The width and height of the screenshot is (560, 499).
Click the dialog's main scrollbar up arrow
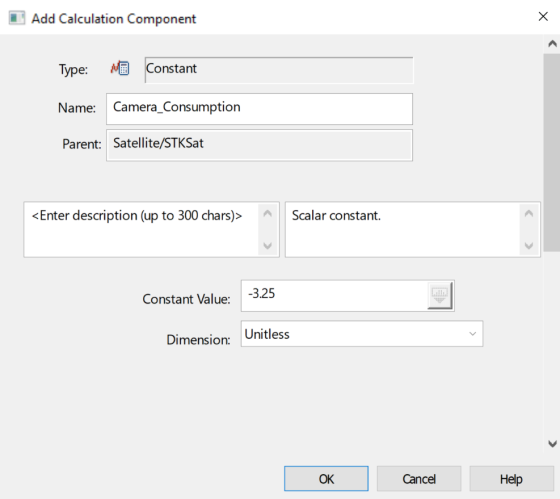[552, 44]
